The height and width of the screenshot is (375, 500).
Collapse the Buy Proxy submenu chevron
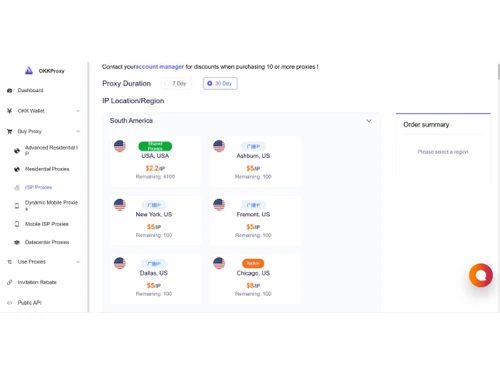click(78, 131)
